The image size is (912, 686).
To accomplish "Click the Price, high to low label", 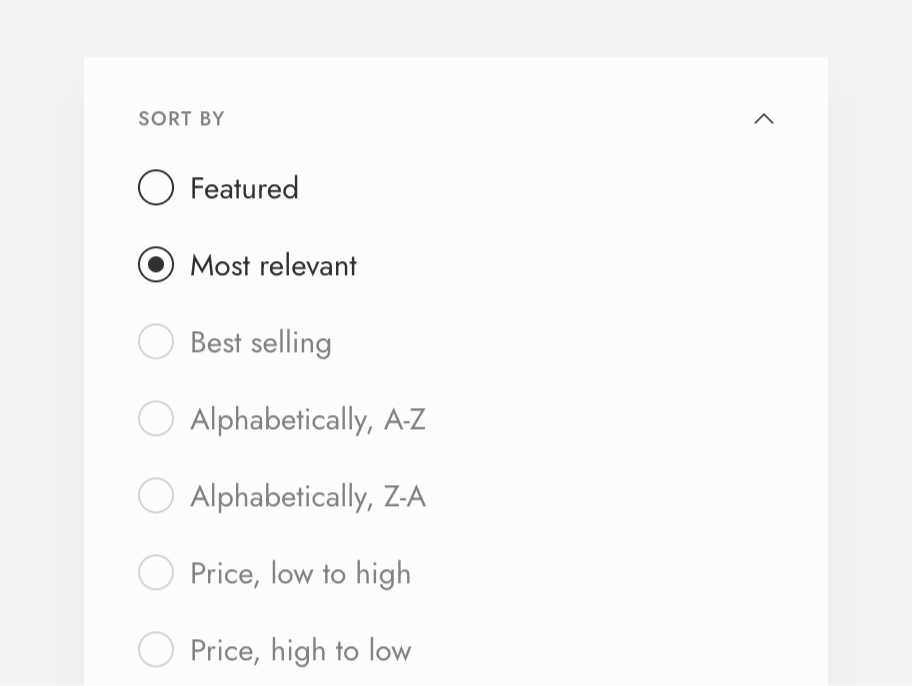I will pos(301,651).
